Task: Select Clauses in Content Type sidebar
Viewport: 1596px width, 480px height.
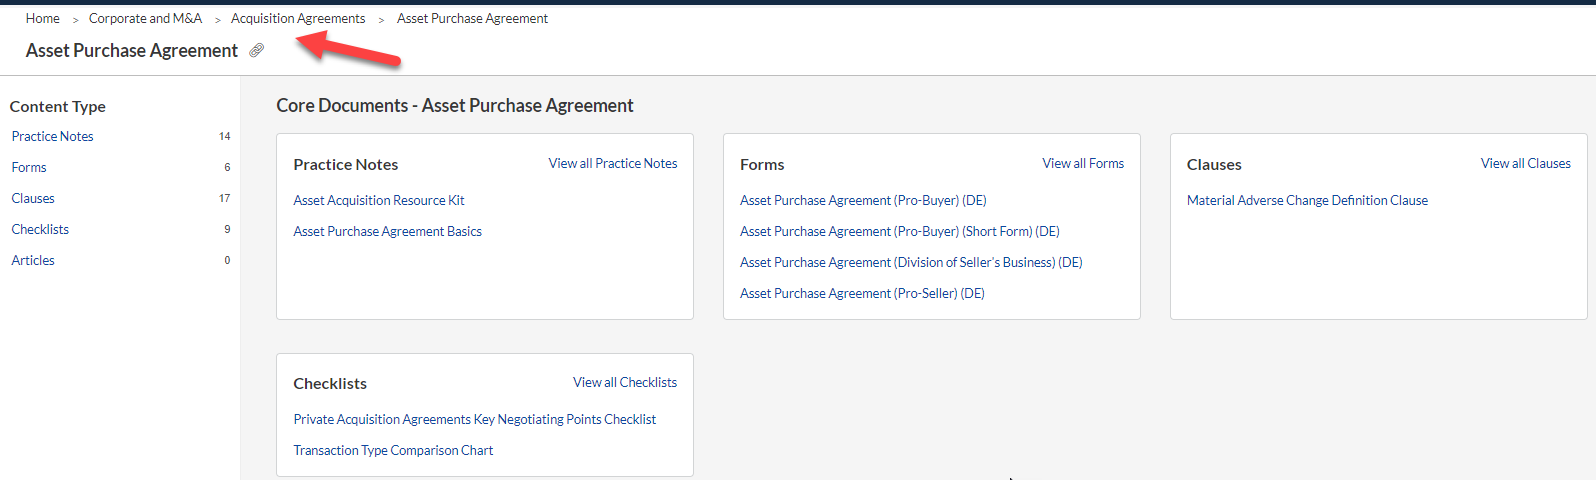Action: tap(33, 198)
